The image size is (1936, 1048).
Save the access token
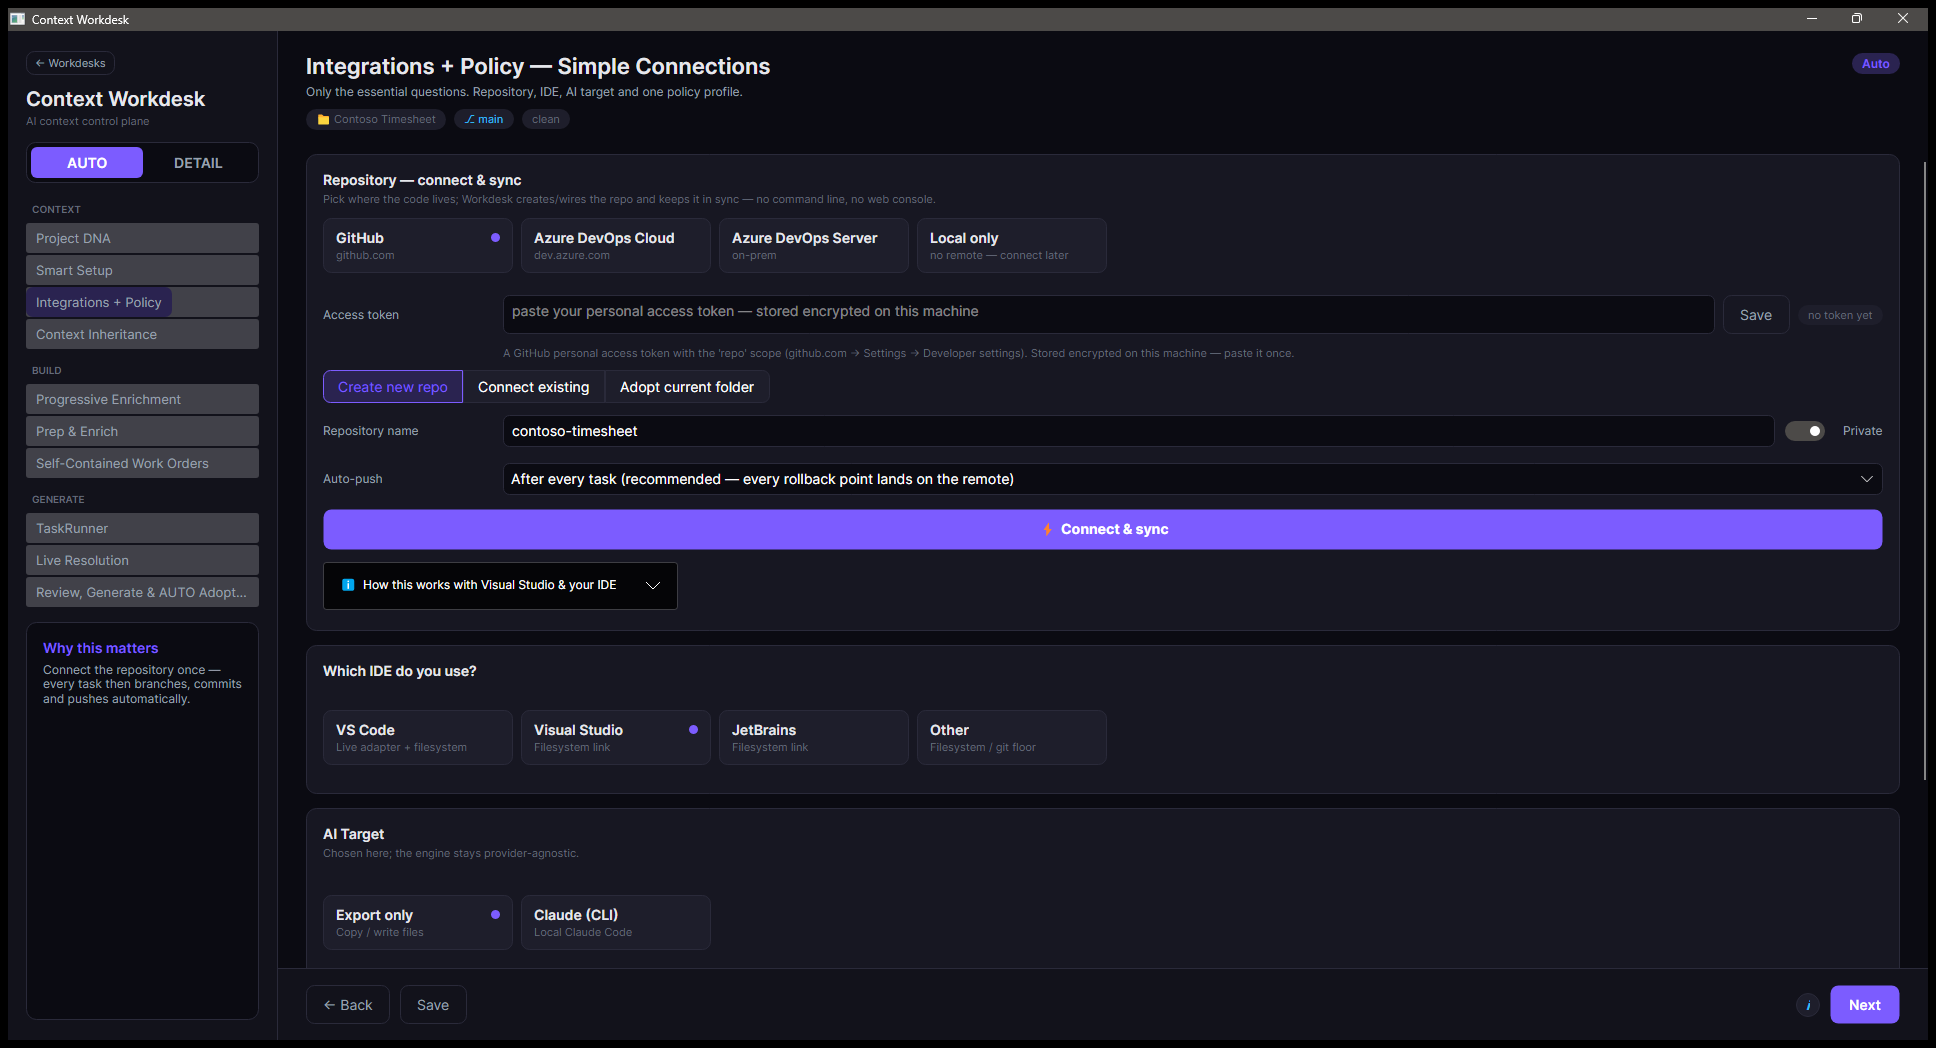[x=1756, y=315]
